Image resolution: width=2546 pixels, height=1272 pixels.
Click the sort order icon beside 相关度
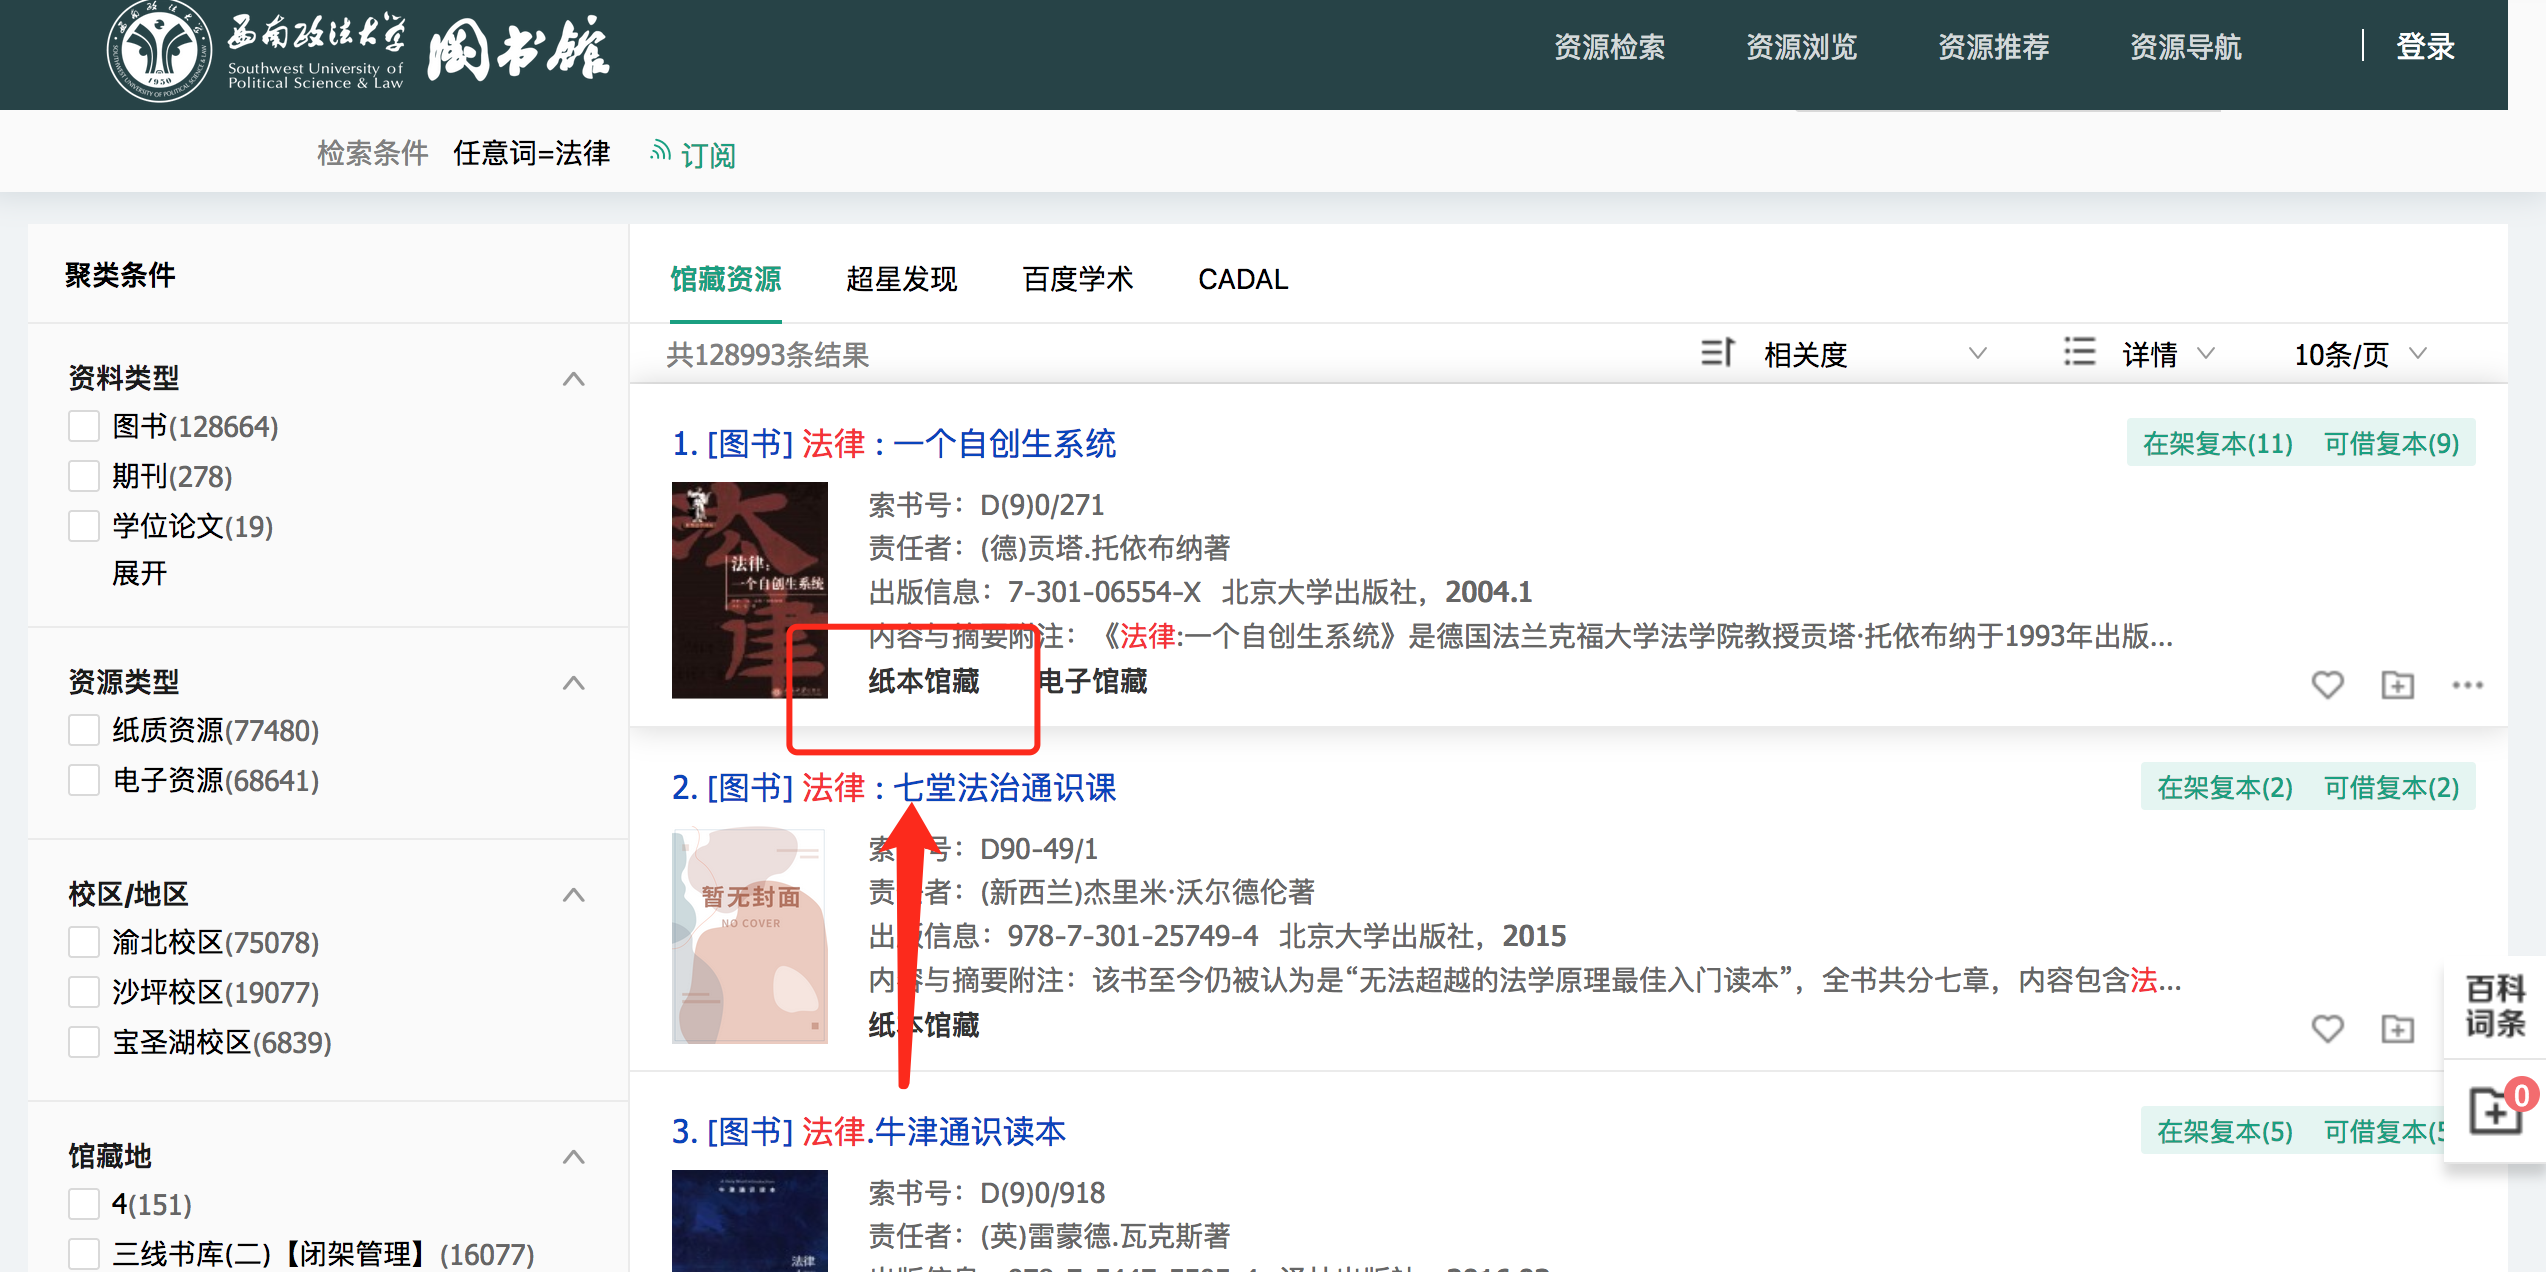coord(1717,353)
